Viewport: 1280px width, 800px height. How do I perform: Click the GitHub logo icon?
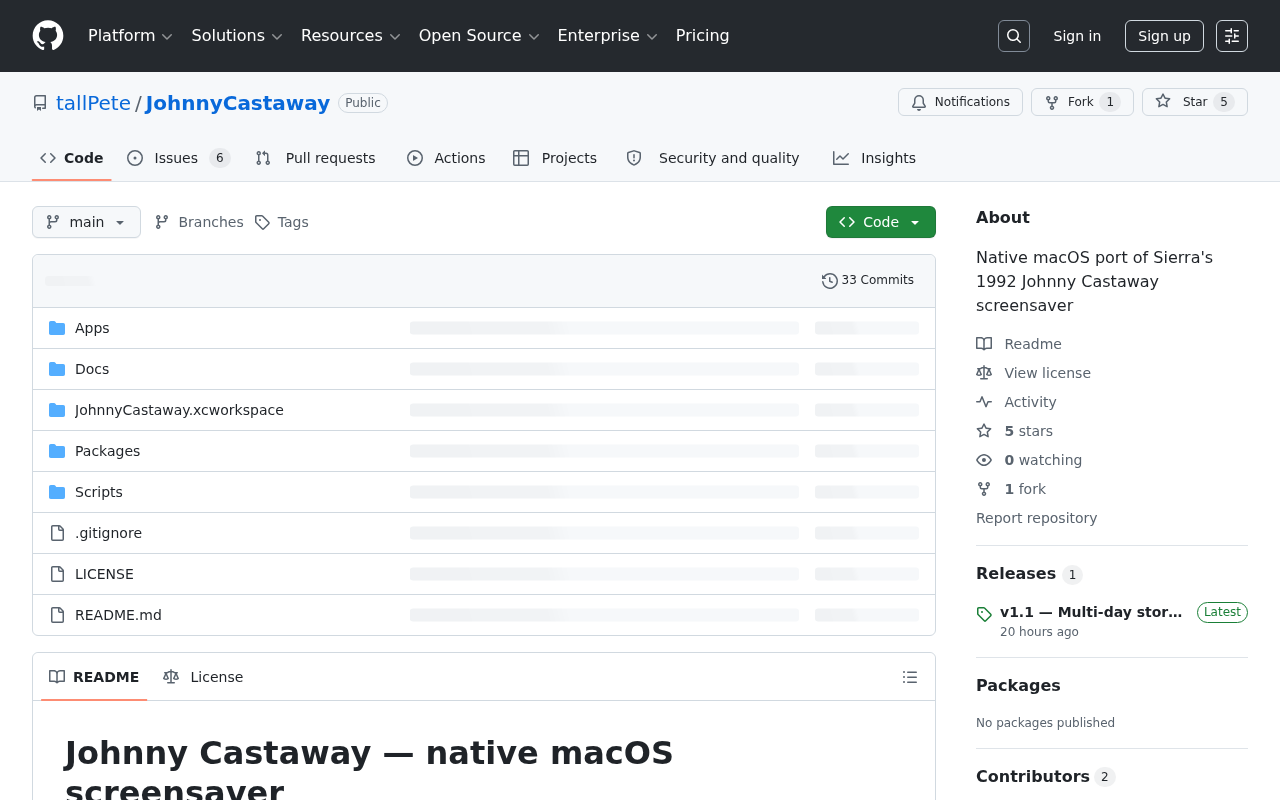point(48,36)
